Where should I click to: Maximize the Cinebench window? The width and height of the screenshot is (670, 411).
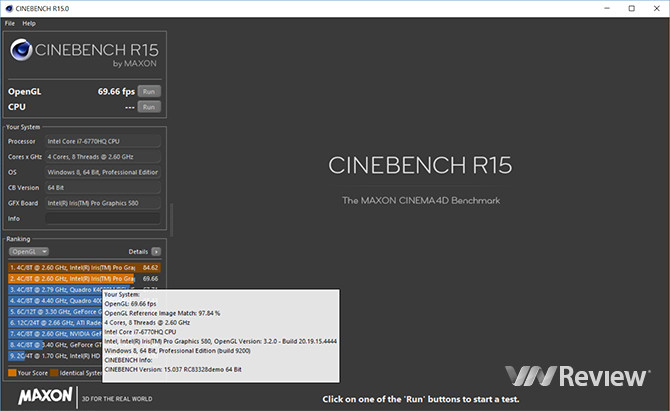pyautogui.click(x=631, y=8)
